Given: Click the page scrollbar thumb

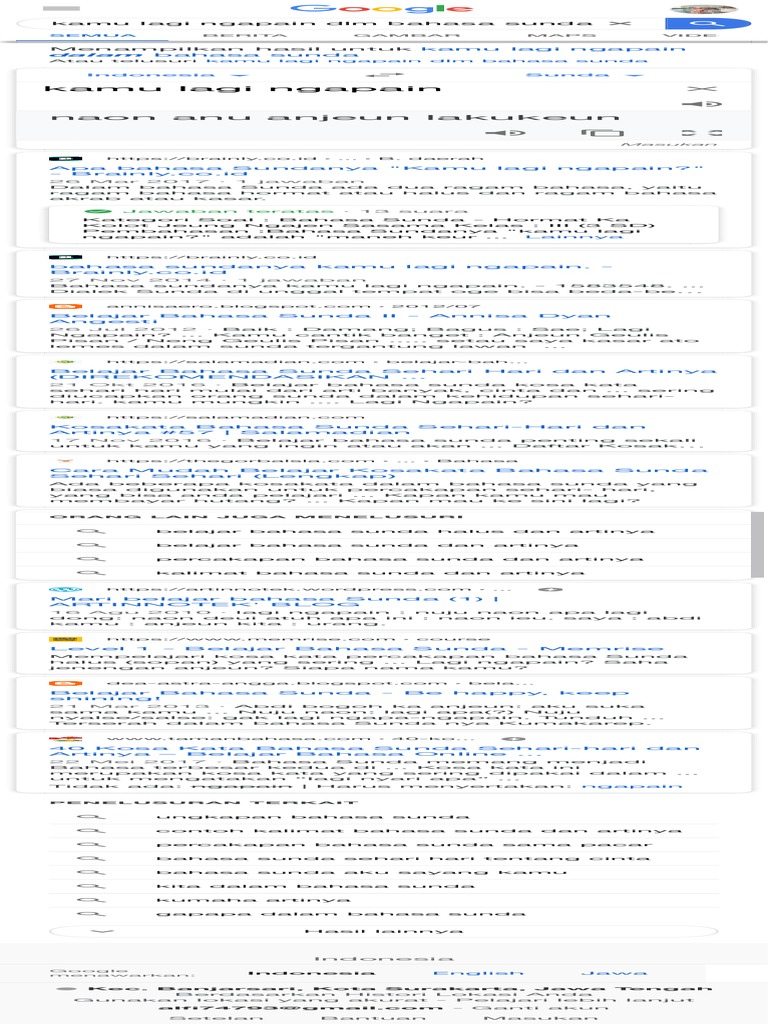Looking at the screenshot, I should point(757,545).
